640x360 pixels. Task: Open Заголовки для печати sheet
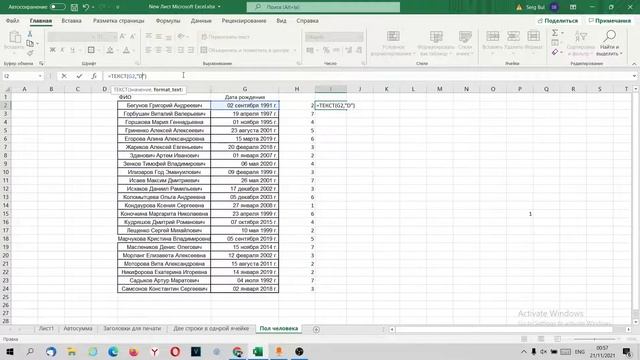tap(132, 329)
